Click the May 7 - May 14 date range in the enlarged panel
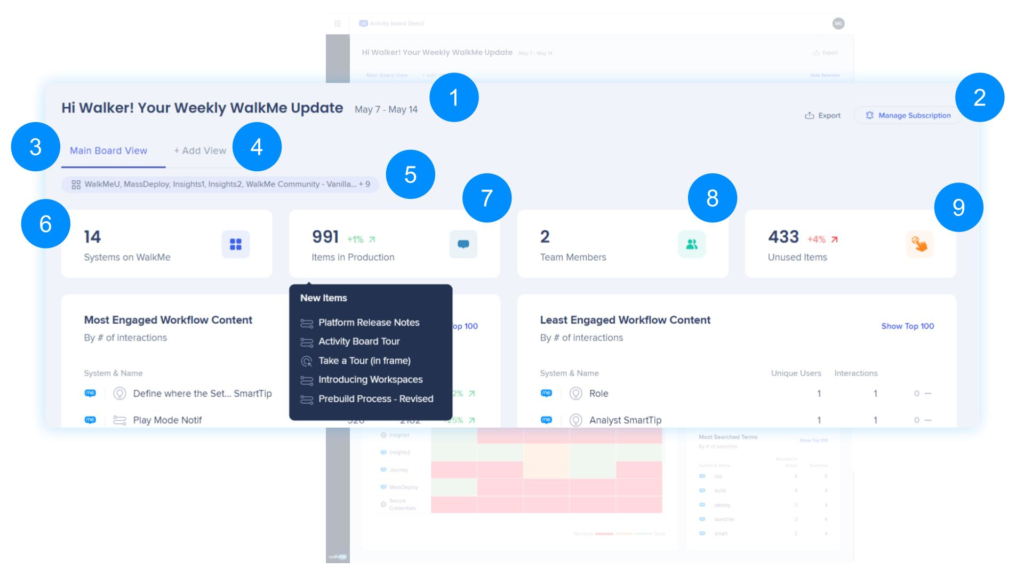This screenshot has height=576, width=1024. click(386, 110)
